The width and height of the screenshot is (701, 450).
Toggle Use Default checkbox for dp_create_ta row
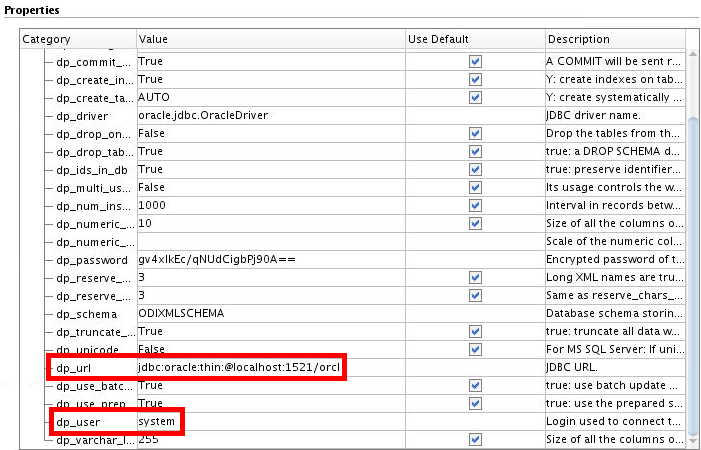click(x=475, y=98)
